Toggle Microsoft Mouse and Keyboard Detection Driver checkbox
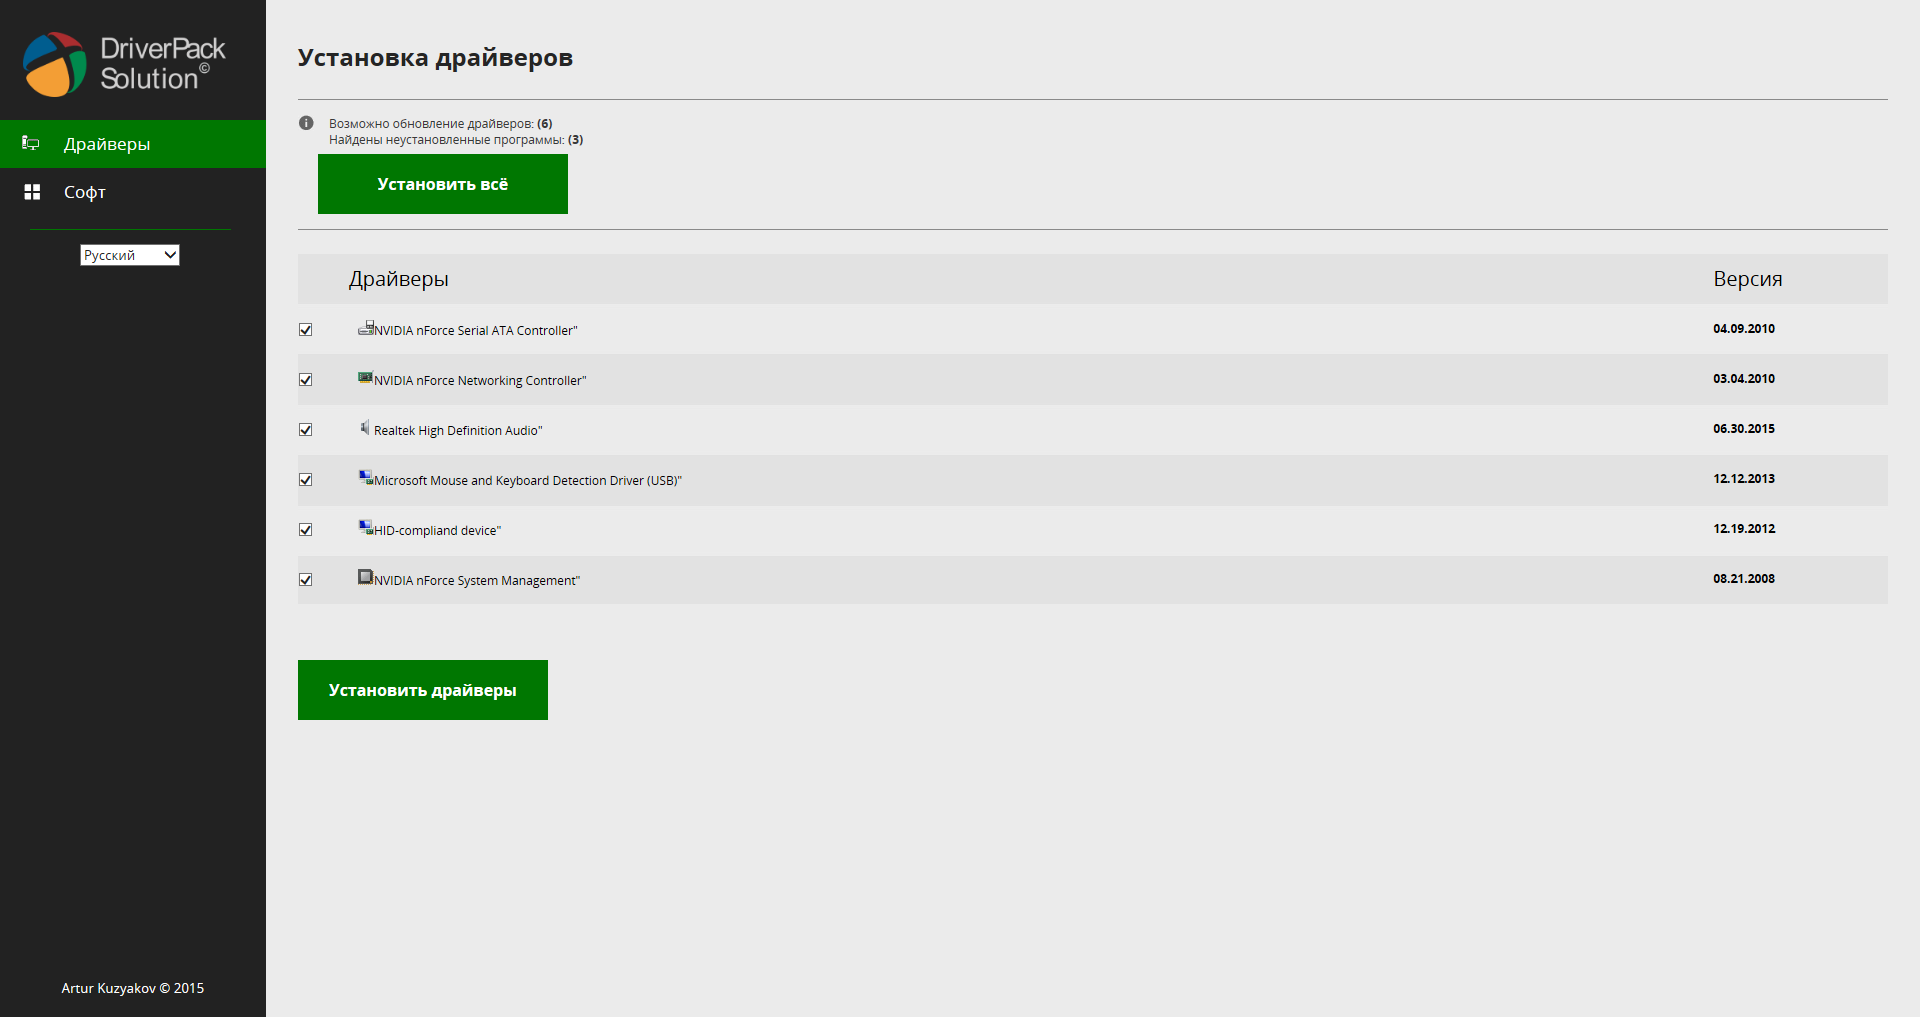Image resolution: width=1920 pixels, height=1017 pixels. (306, 480)
